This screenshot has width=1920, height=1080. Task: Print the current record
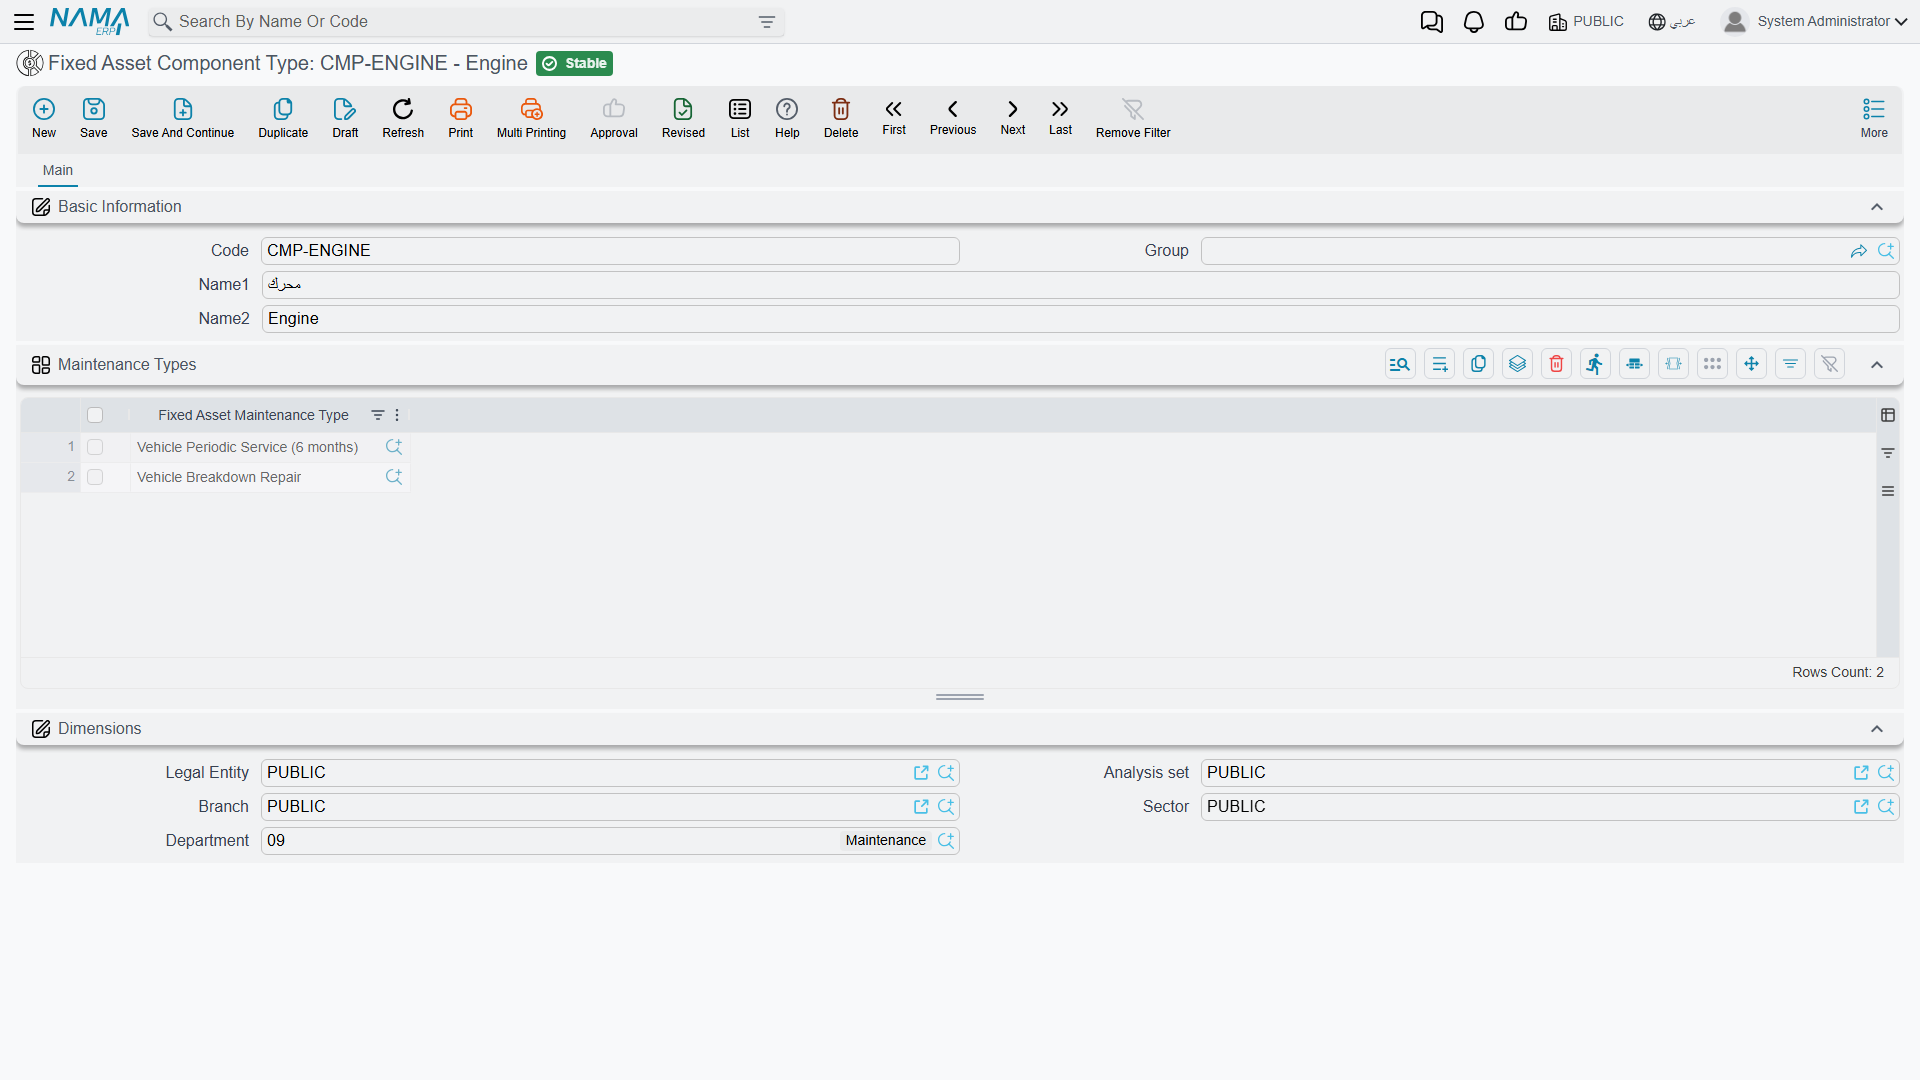pyautogui.click(x=461, y=118)
